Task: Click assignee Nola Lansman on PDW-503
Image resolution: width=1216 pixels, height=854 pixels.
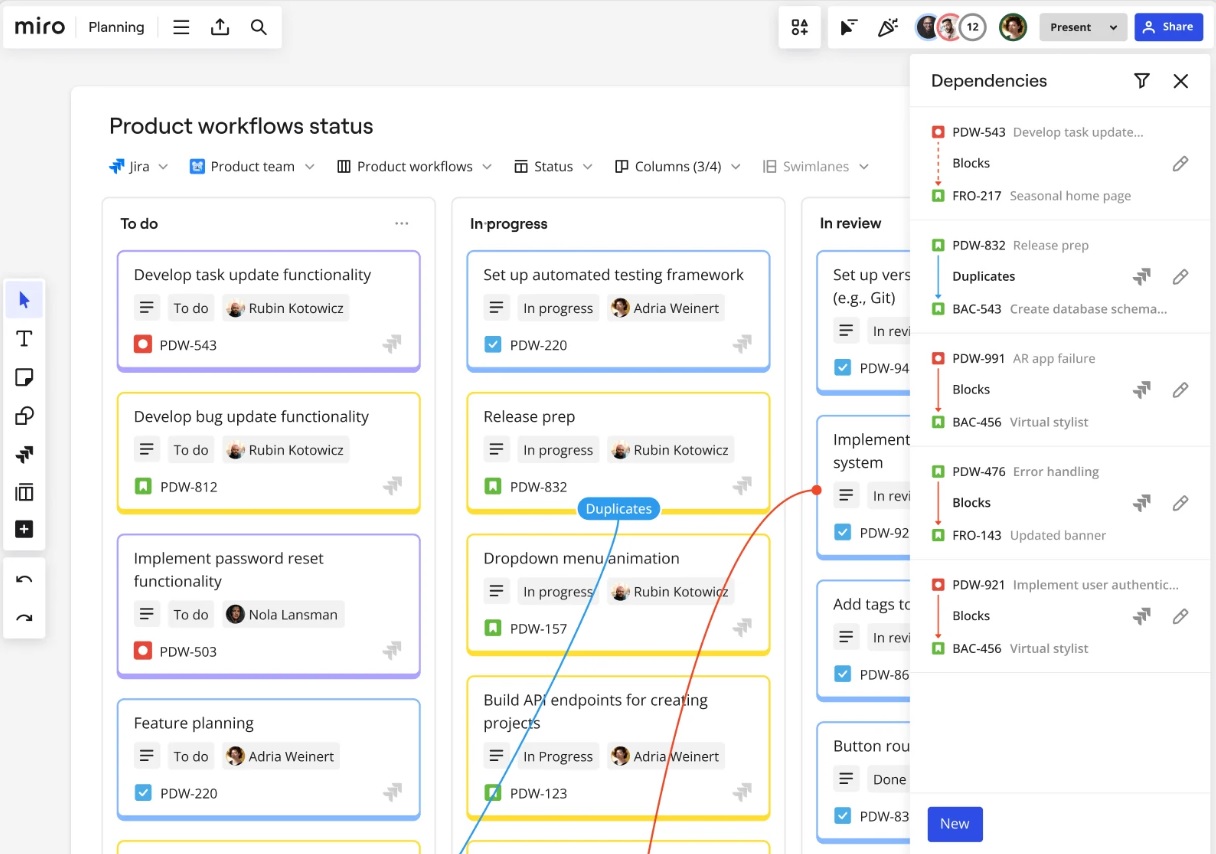Action: pyautogui.click(x=282, y=614)
